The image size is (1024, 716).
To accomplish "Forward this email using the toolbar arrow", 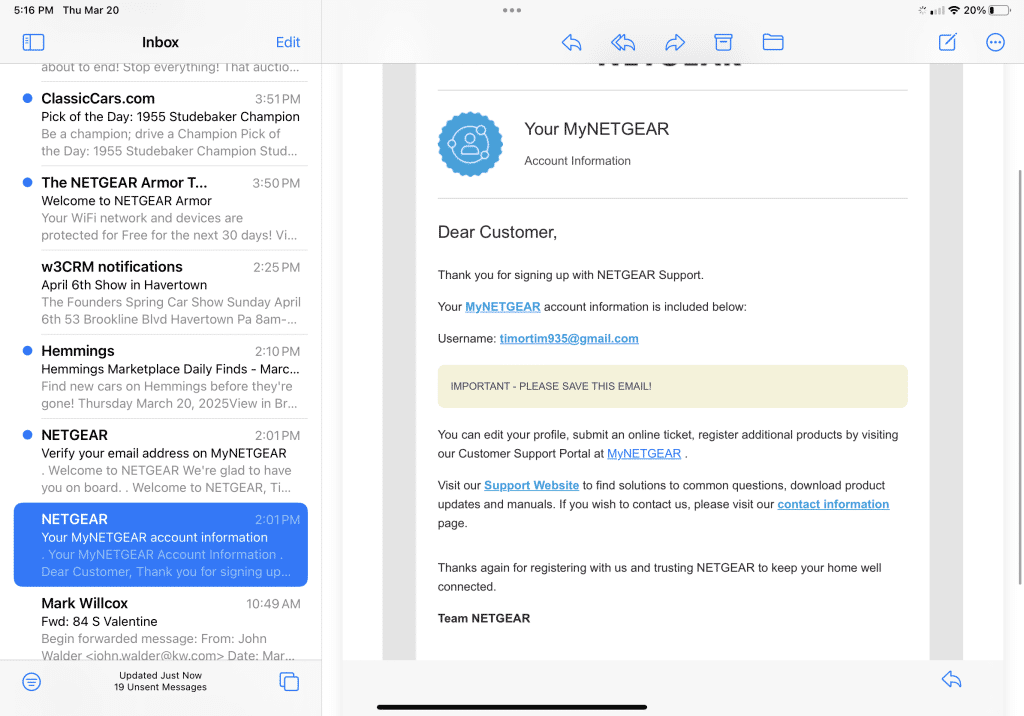I will pyautogui.click(x=675, y=42).
